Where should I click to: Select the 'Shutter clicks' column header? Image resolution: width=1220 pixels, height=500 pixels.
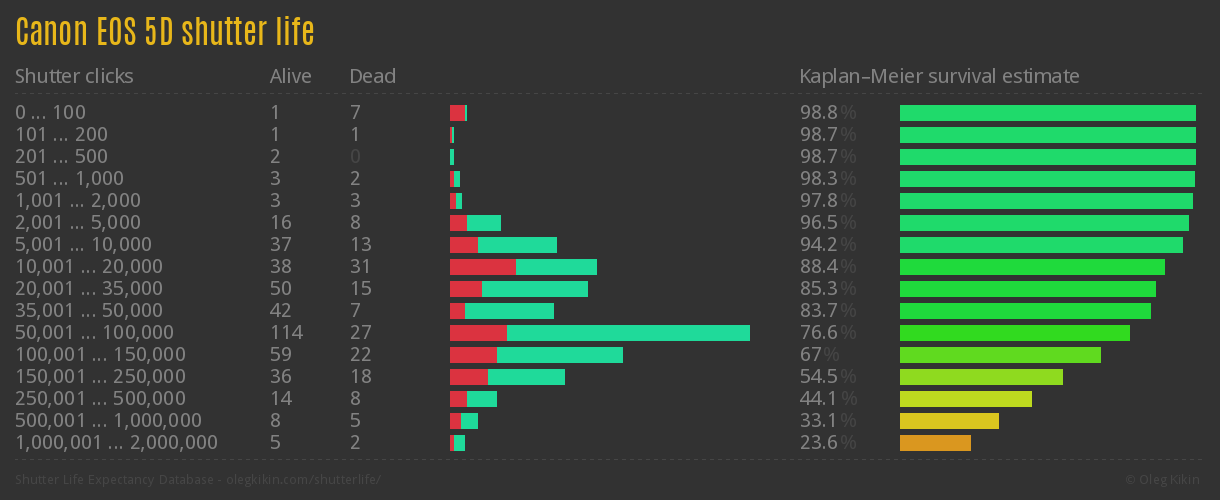pos(74,76)
